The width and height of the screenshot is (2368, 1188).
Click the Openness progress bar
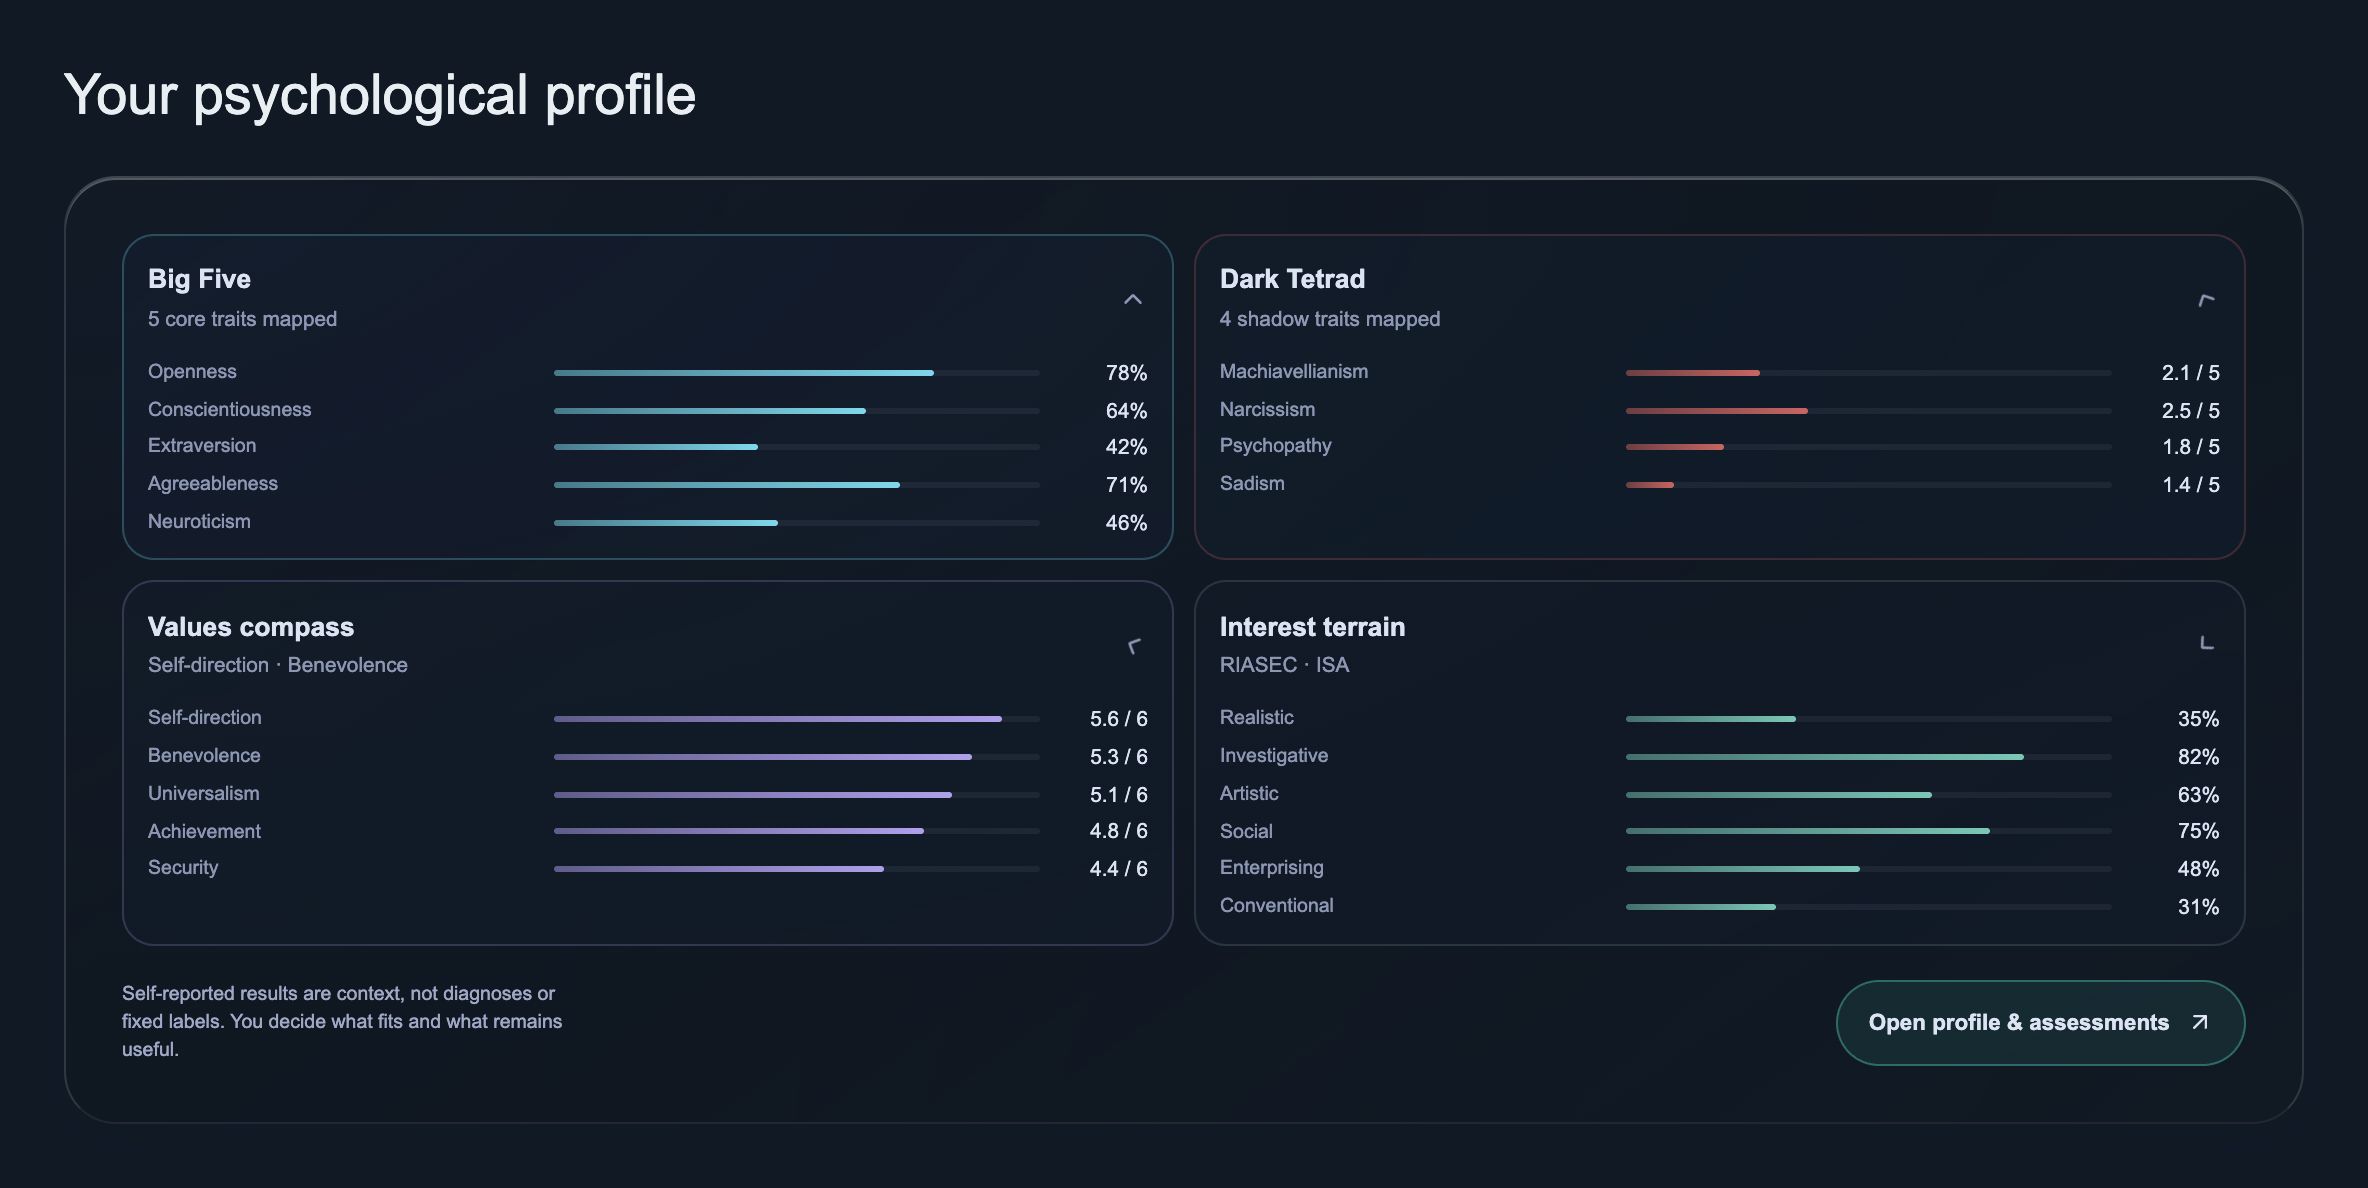(x=796, y=373)
